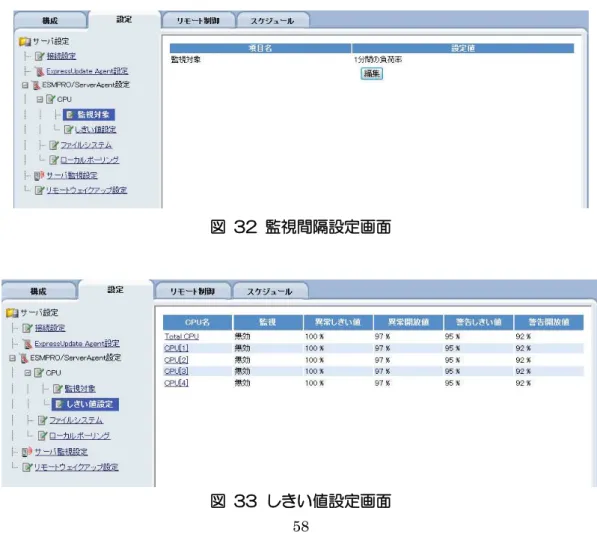This screenshot has height=535, width=597.
Task: Click ローカルポーリング icon in Figure 33 tree
Action: 43,435
